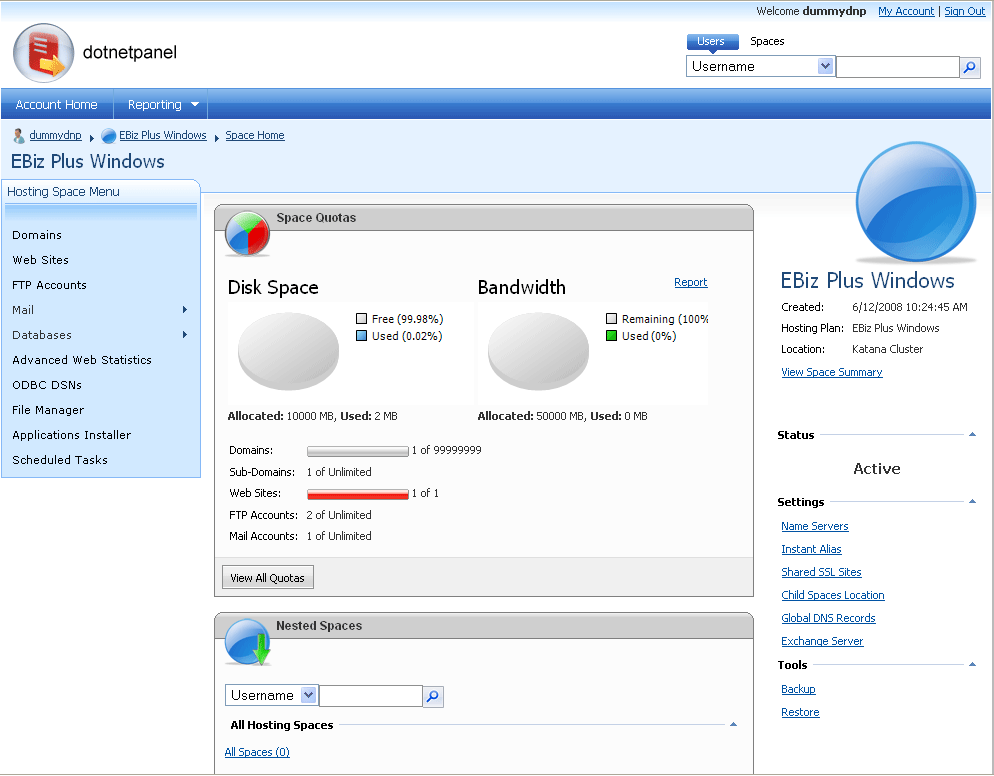994x776 pixels.
Task: Open the bandwidth Report link
Action: [x=690, y=282]
